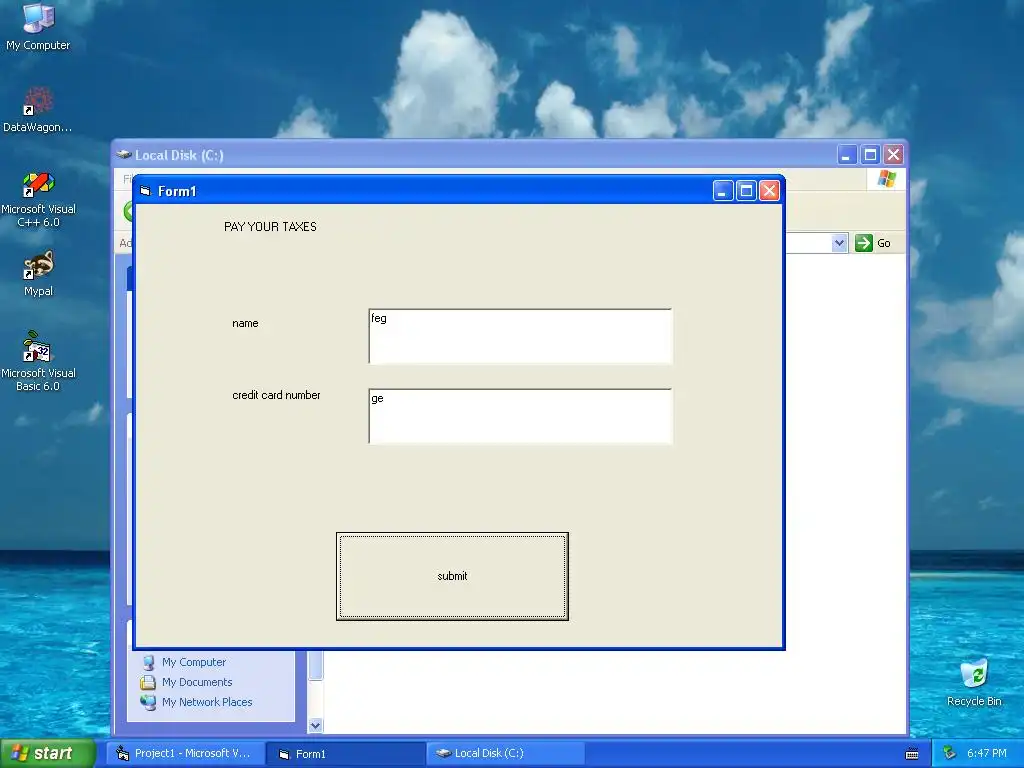Launch Microsoft Visual C++ 6.0 shortcut
Viewport: 1024px width, 768px height.
tap(38, 199)
